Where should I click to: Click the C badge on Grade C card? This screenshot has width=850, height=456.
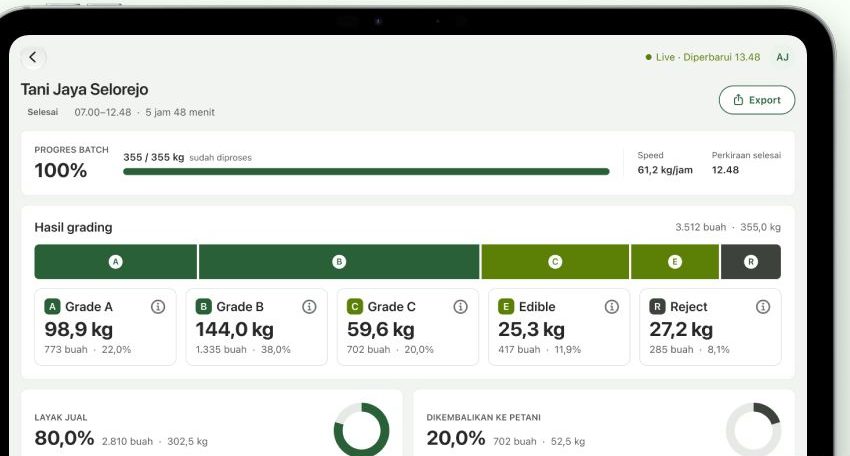click(355, 307)
